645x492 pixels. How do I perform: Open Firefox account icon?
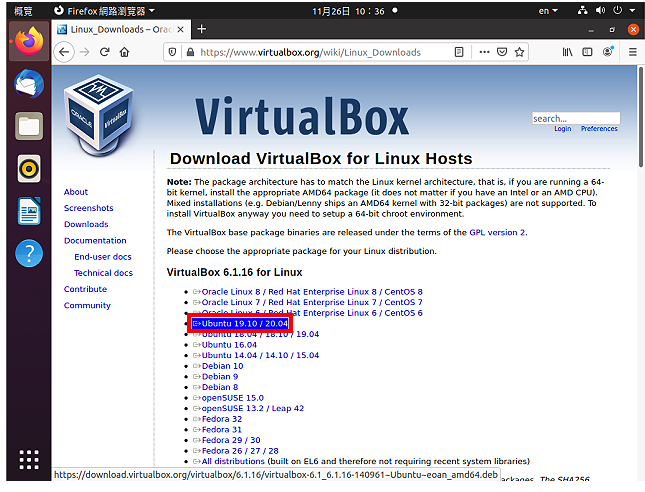(x=608, y=52)
